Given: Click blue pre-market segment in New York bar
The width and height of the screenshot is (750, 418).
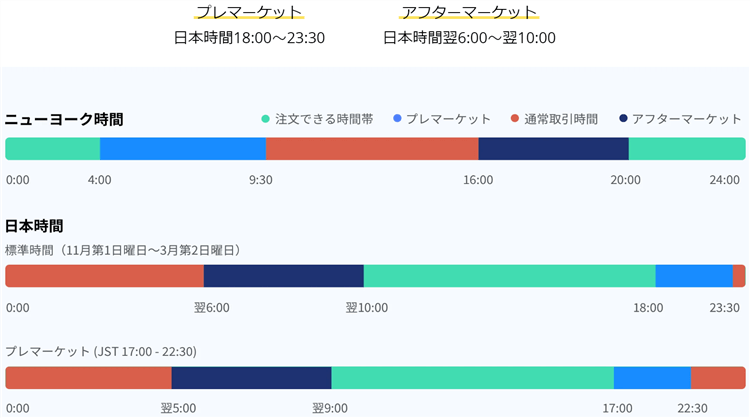Looking at the screenshot, I should tap(182, 149).
